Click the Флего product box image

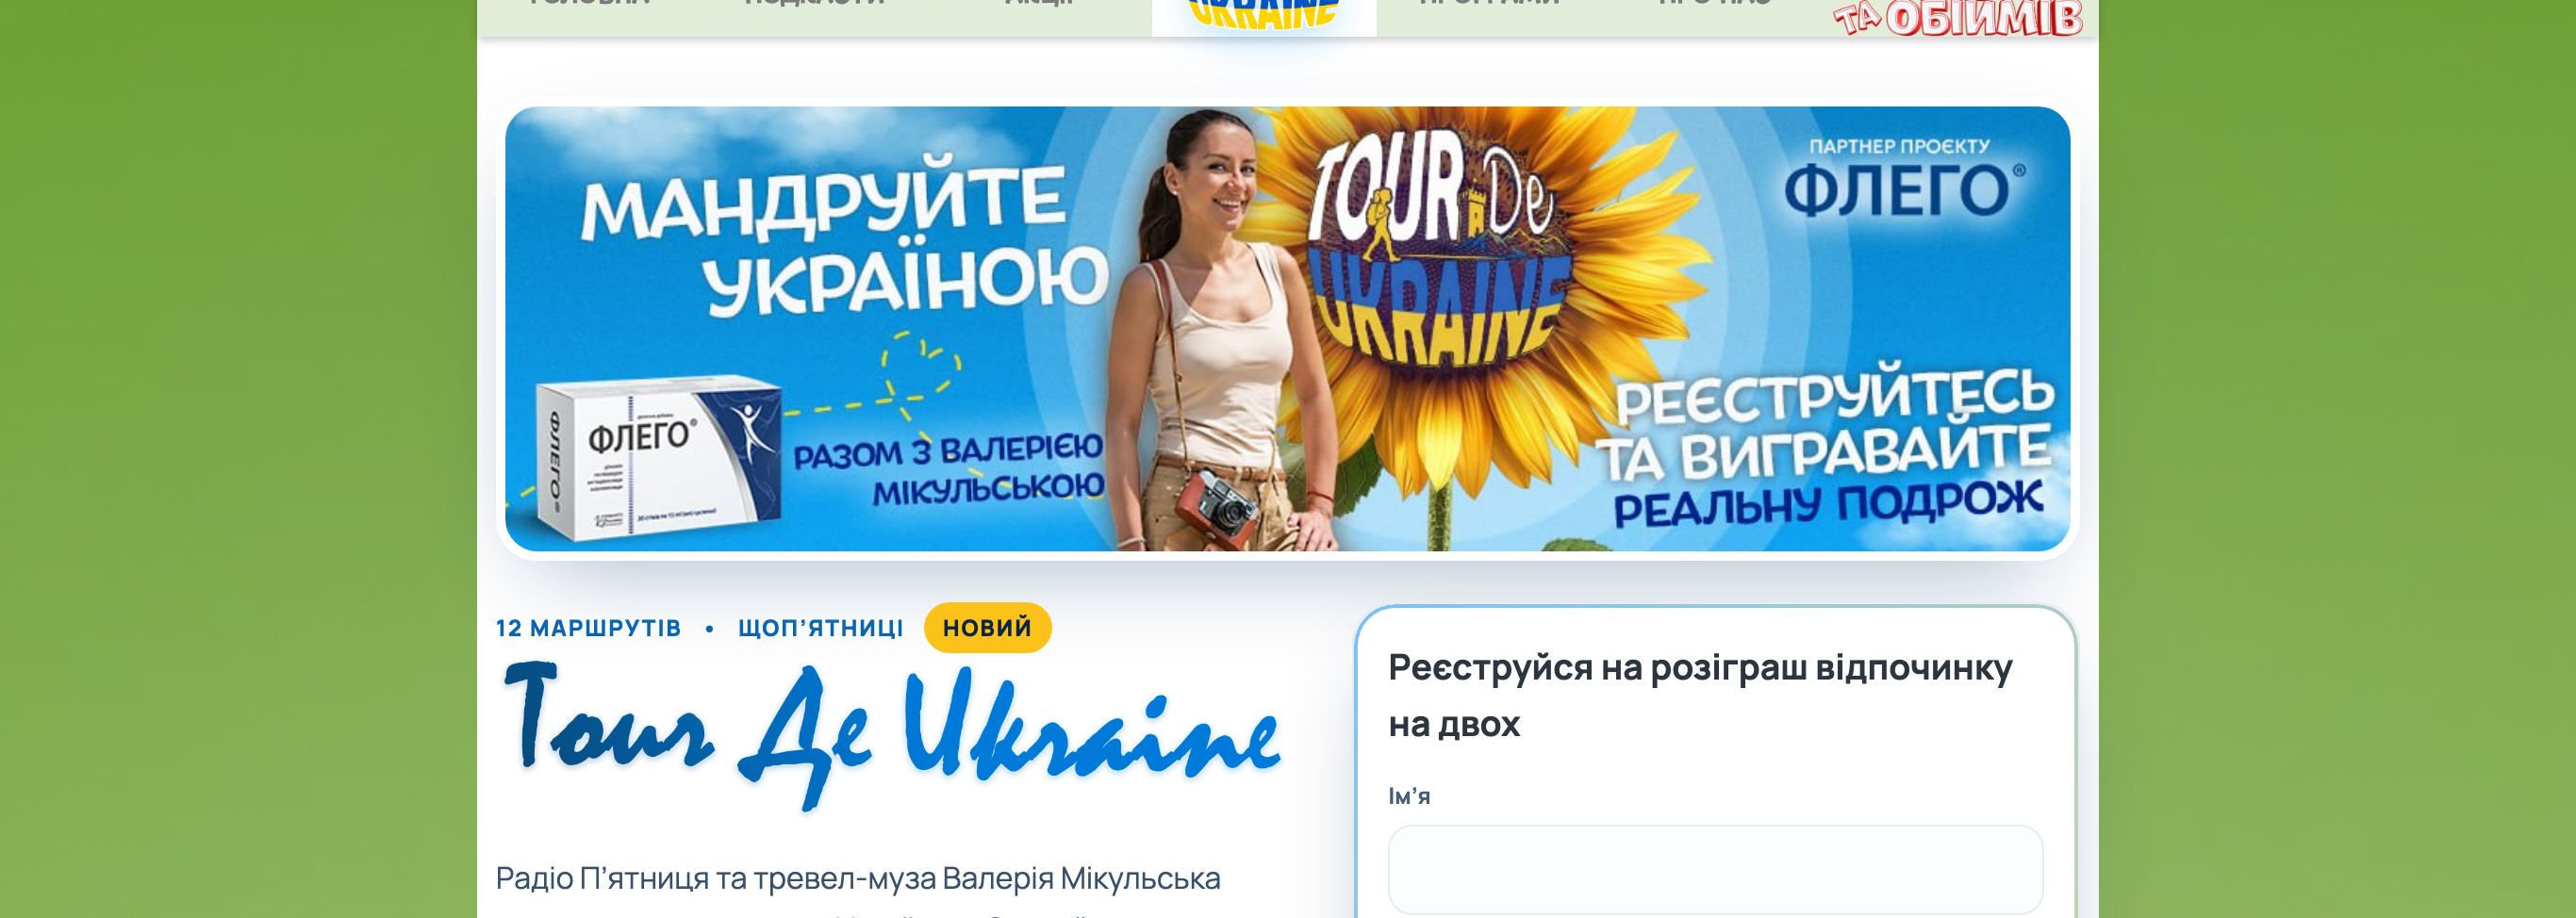click(x=660, y=458)
